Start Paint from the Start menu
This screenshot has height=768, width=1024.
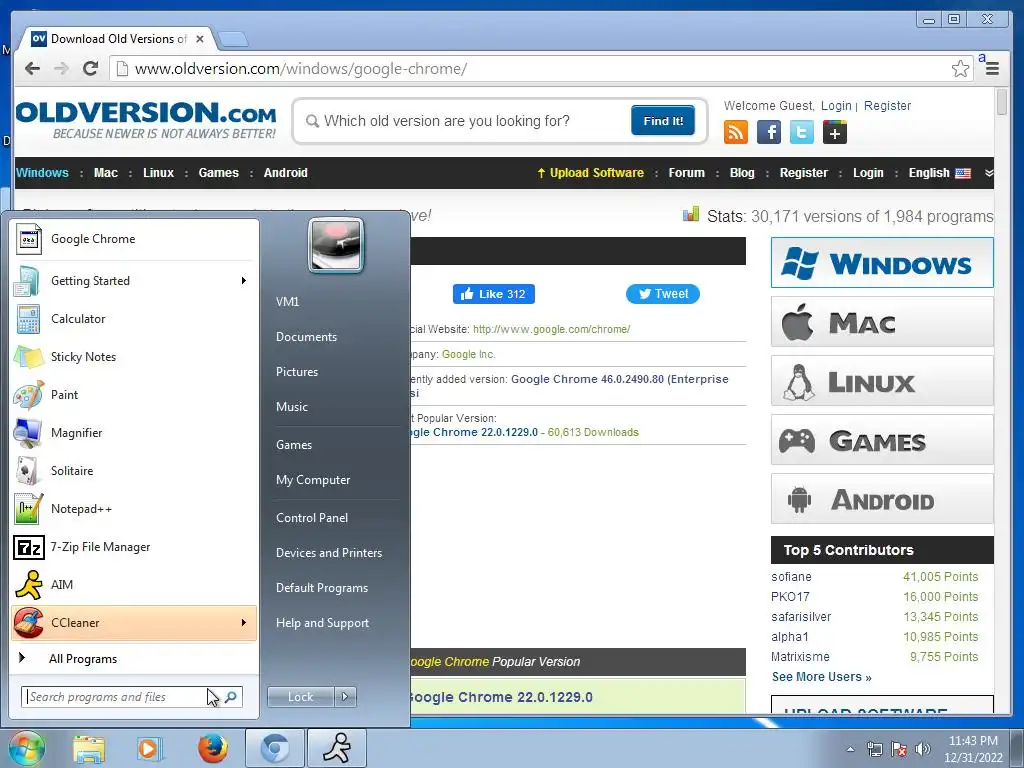[134, 394]
